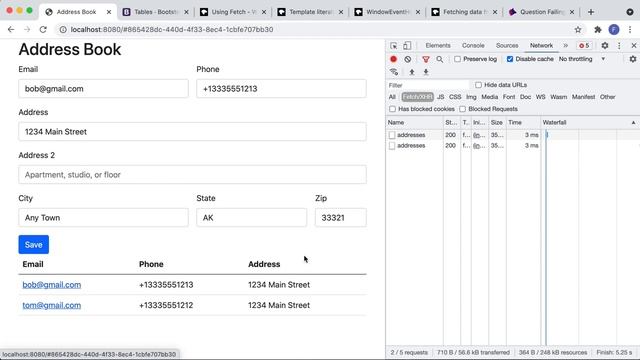Select the first addresses request checkbox
Screen dimensions: 640x360
(392, 135)
